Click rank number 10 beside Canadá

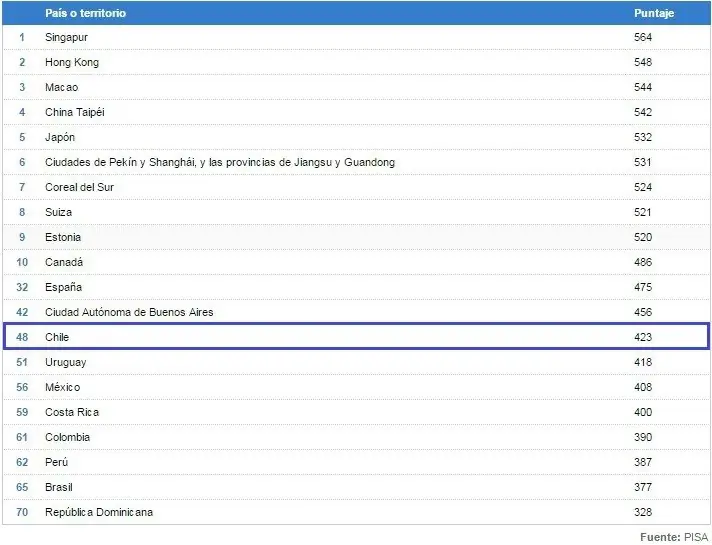point(22,262)
